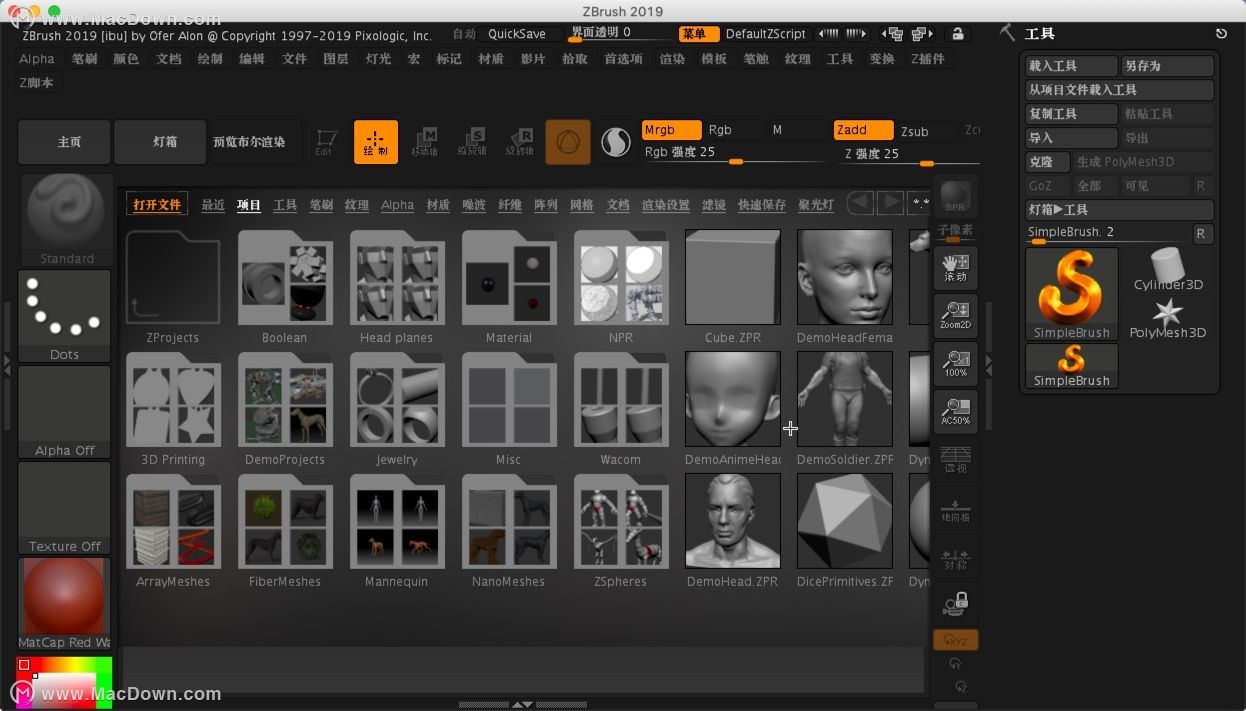Click the QuickSave button
Screen dimensions: 1246x711
coord(516,34)
